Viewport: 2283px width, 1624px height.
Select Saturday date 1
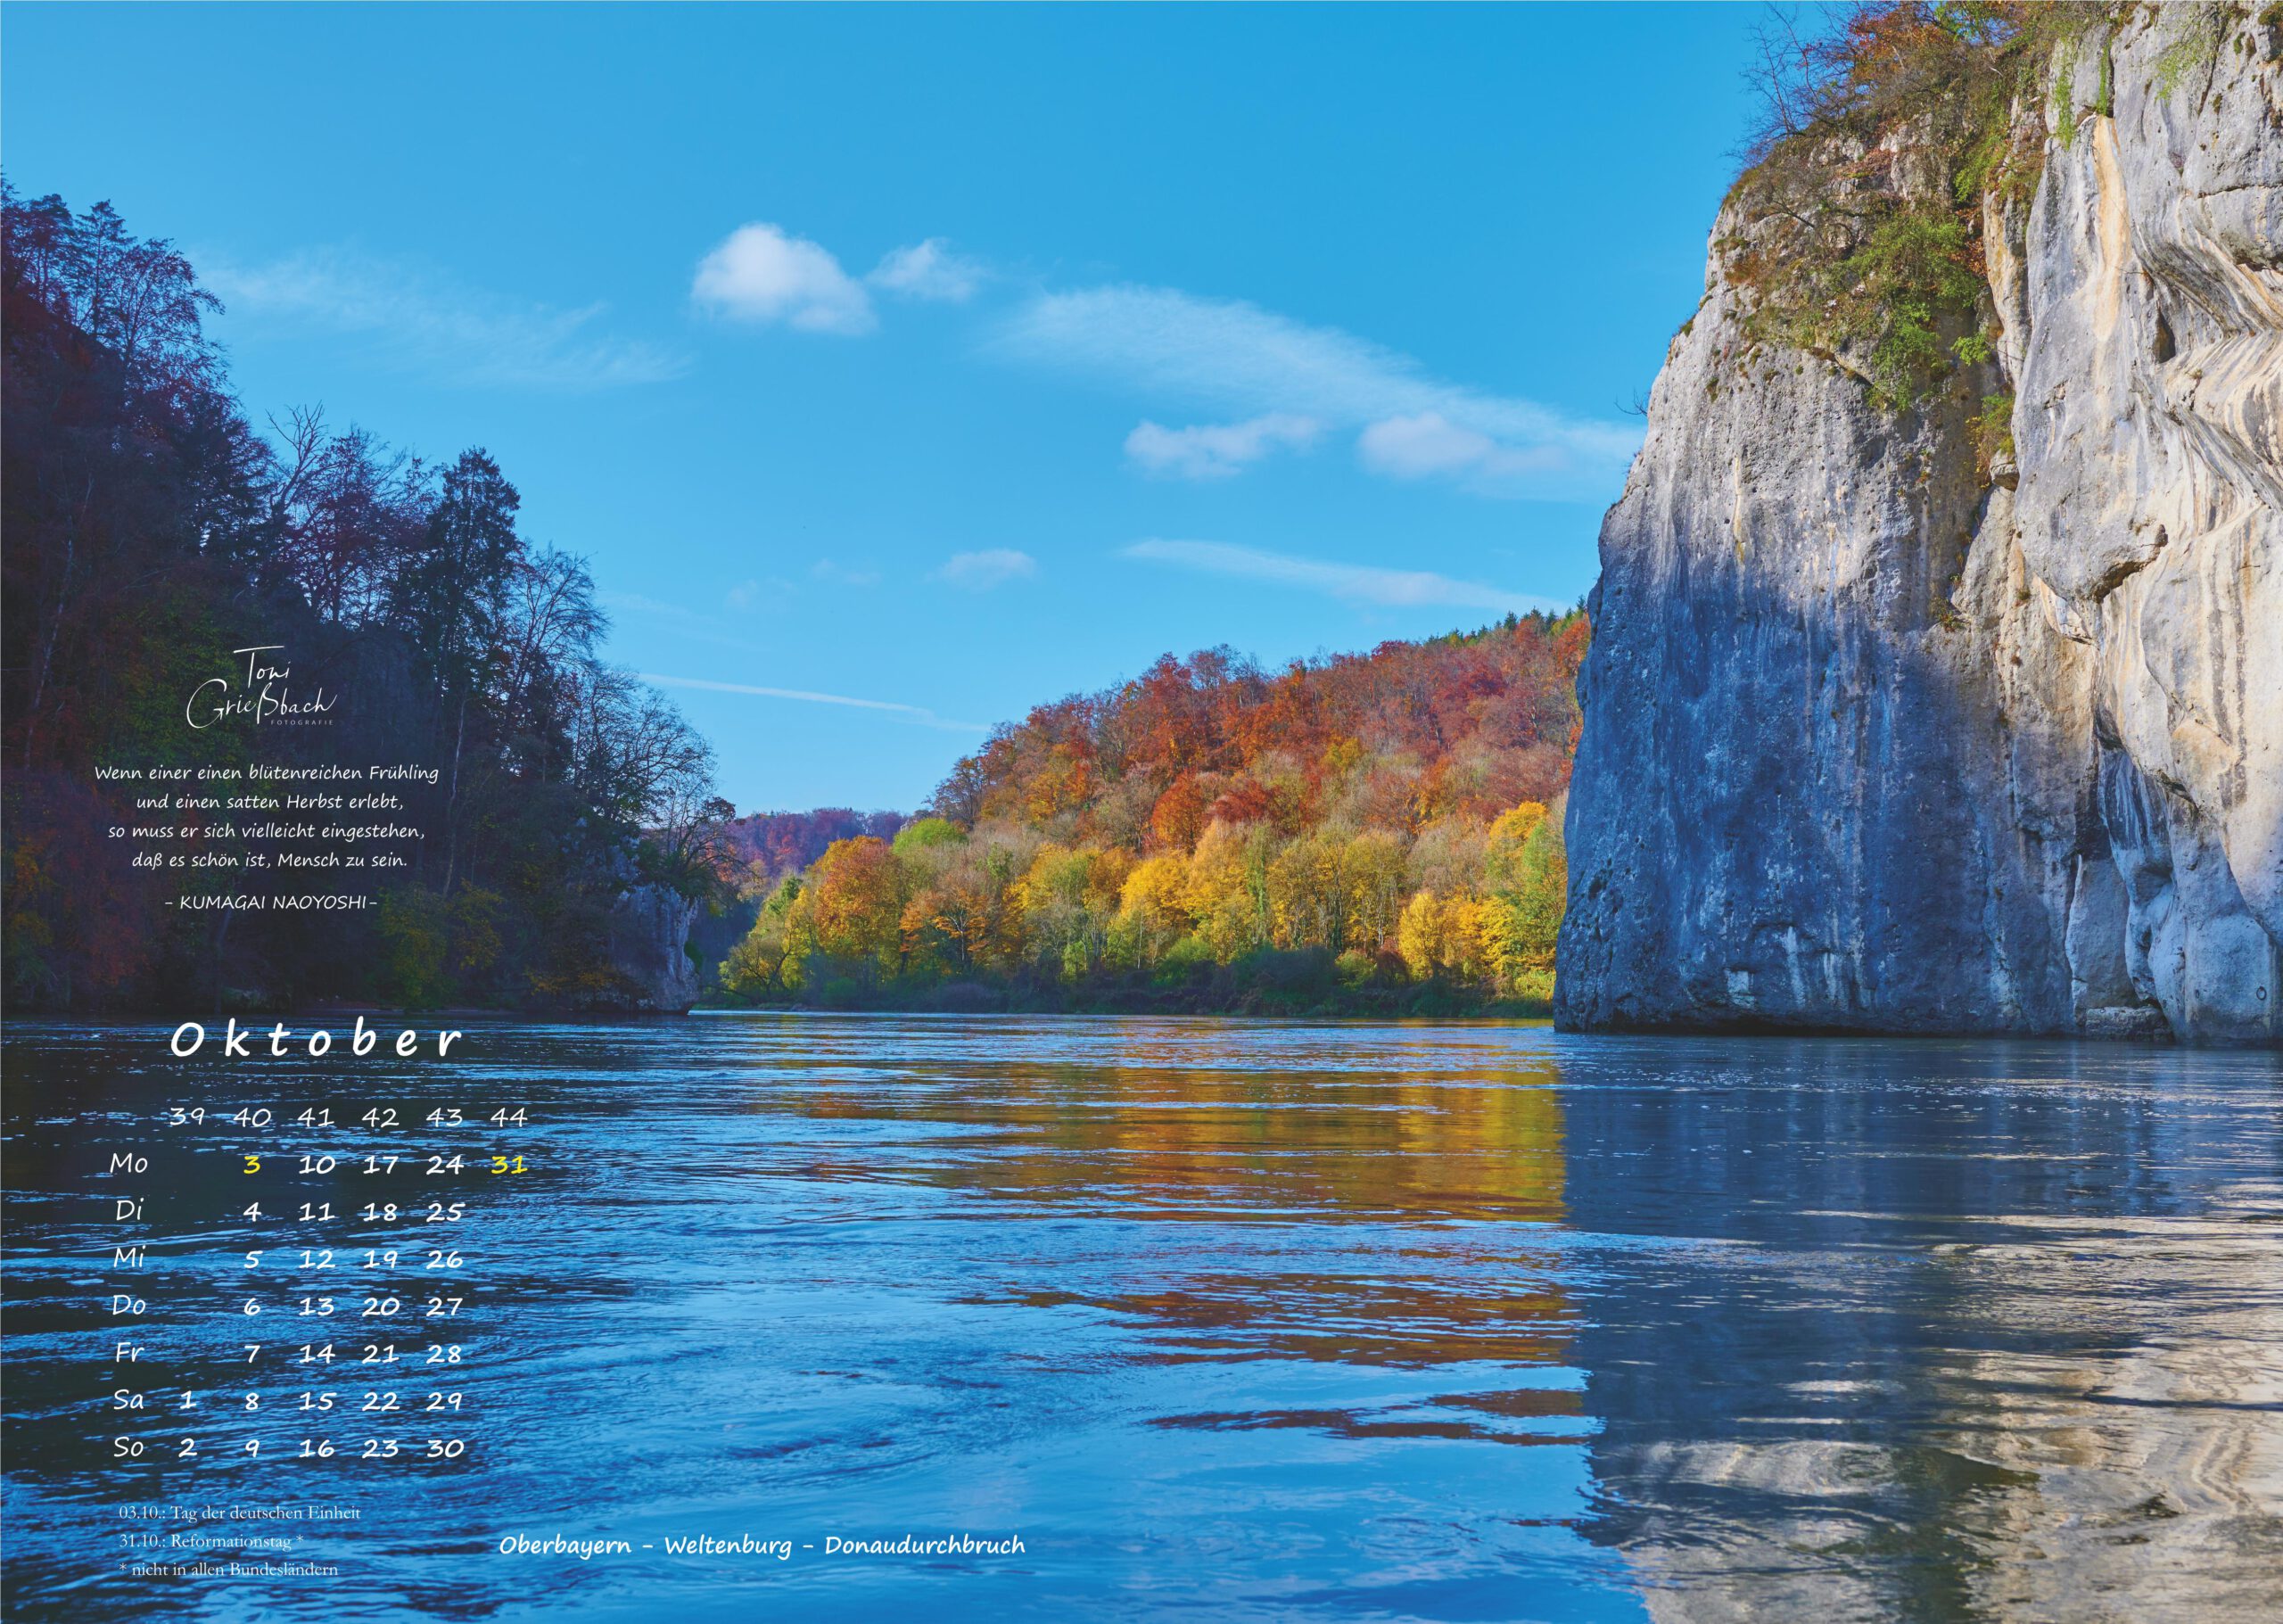coord(187,1401)
